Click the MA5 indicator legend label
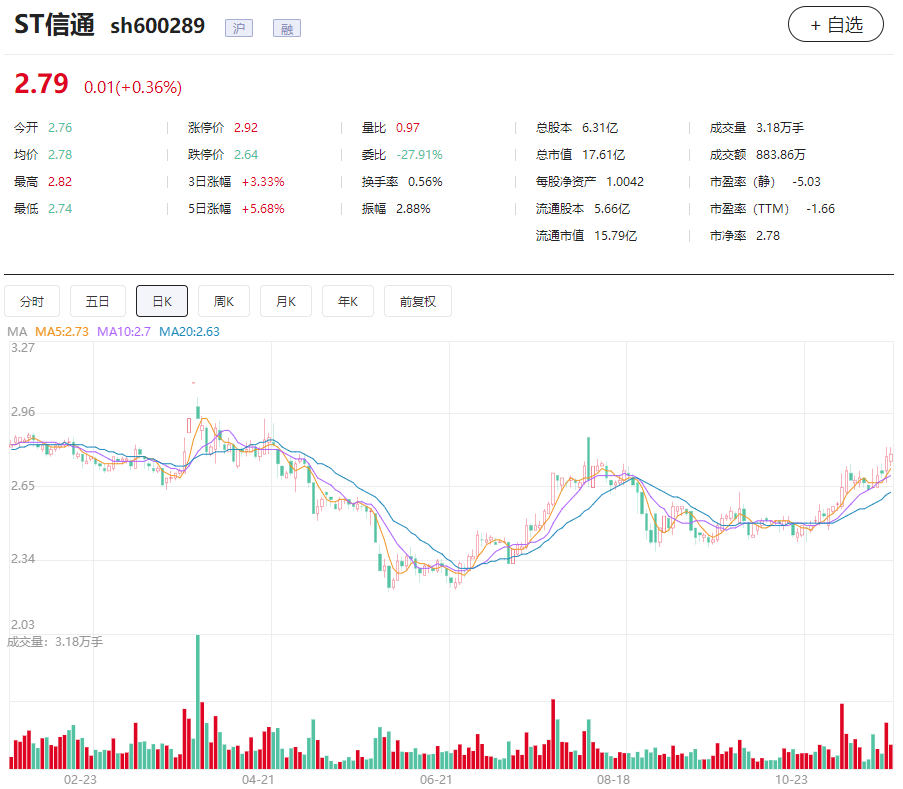Image resolution: width=903 pixels, height=789 pixels. coord(63,332)
